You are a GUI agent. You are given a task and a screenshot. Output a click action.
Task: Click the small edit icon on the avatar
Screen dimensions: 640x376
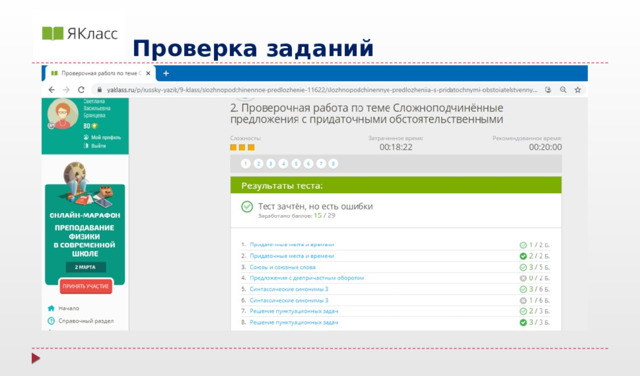pyautogui.click(x=51, y=126)
